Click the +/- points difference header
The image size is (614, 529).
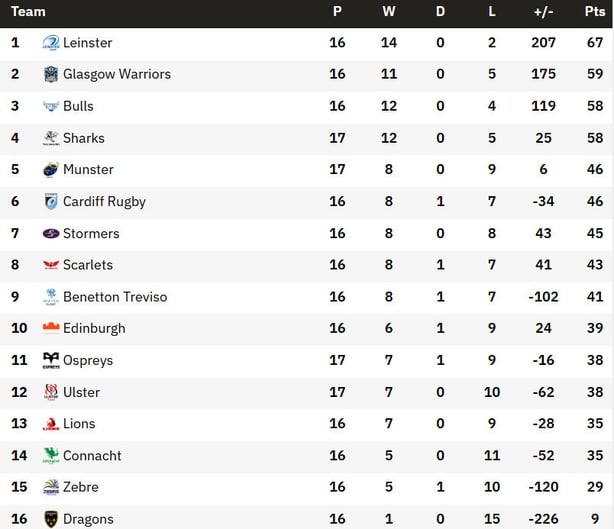click(544, 11)
